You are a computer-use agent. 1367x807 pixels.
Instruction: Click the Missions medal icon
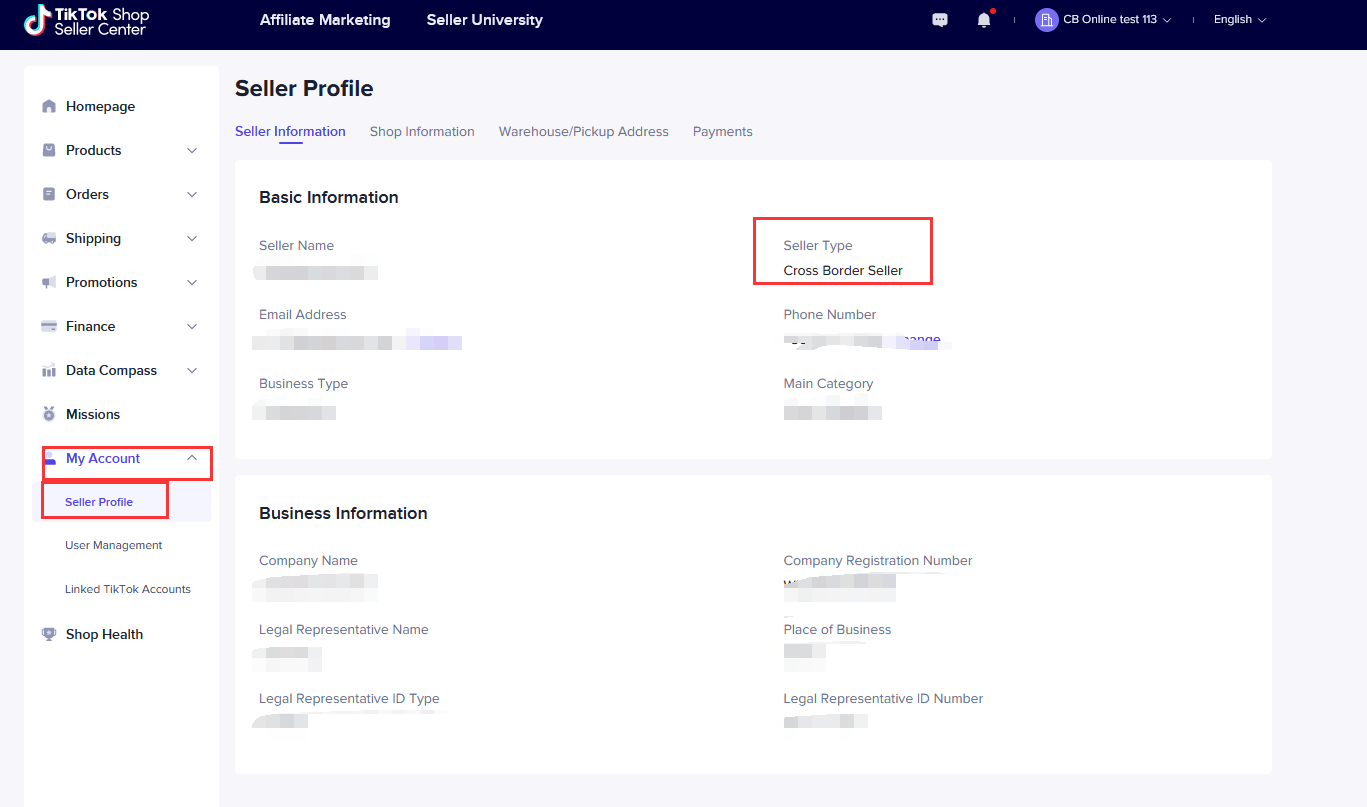tap(49, 414)
